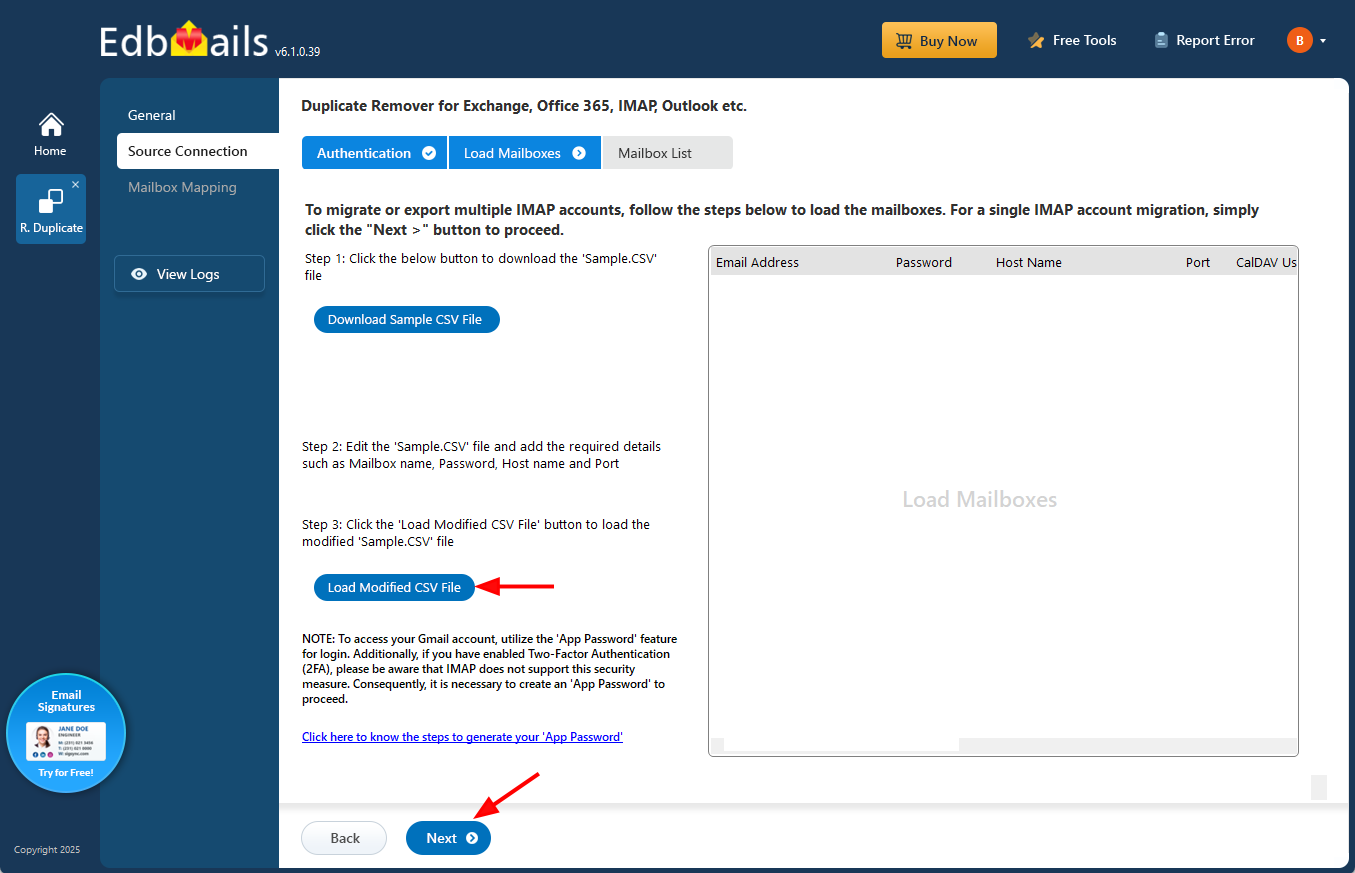Screen dimensions: 1355x873
Task: Select the R. Duplicate tool in the sidebar
Action: [x=50, y=209]
